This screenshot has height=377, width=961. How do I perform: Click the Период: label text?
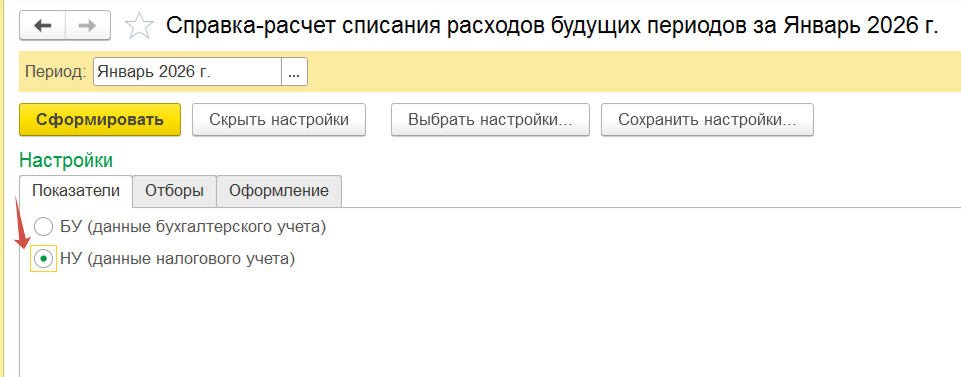(56, 72)
